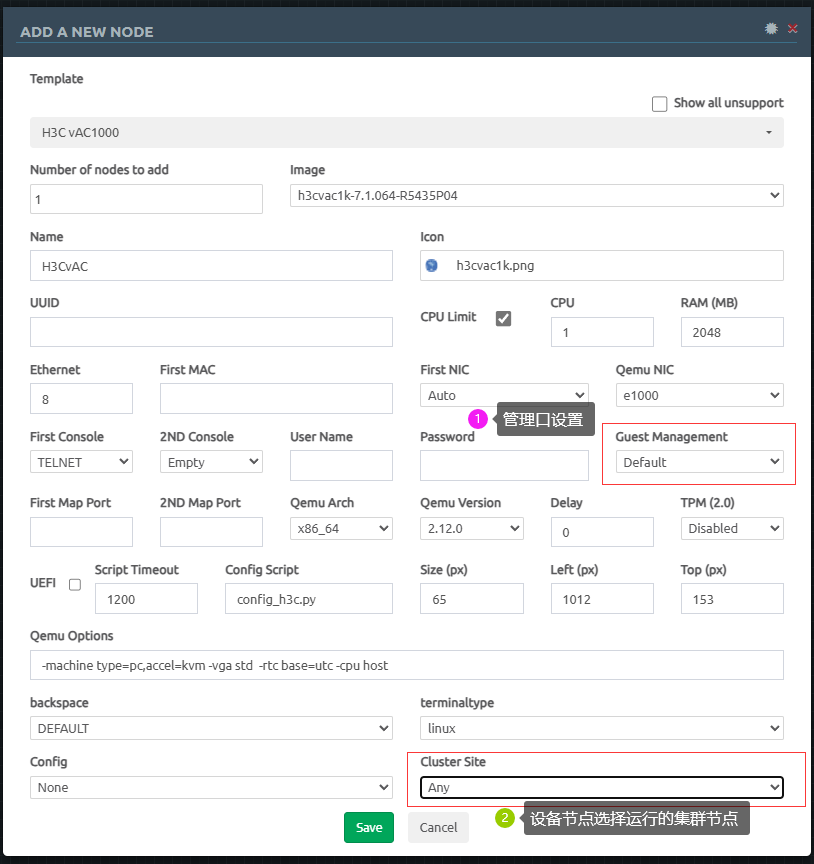Click the Size (px) field
This screenshot has width=814, height=864.
pyautogui.click(x=472, y=598)
